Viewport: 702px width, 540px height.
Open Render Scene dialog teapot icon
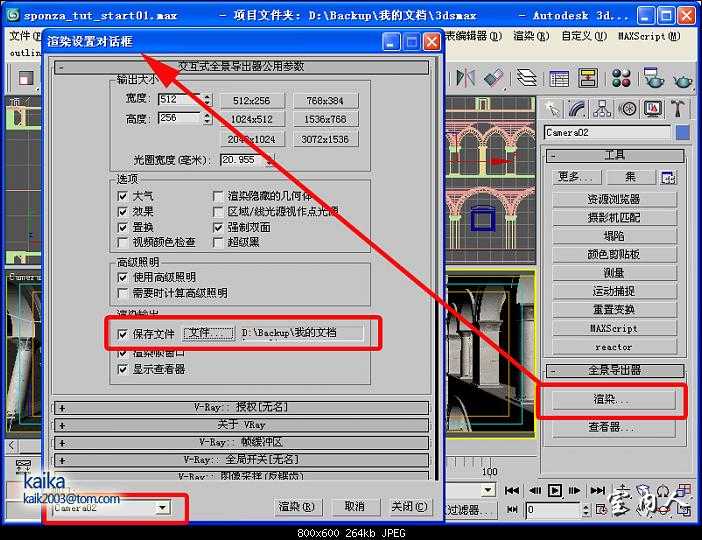coord(653,78)
